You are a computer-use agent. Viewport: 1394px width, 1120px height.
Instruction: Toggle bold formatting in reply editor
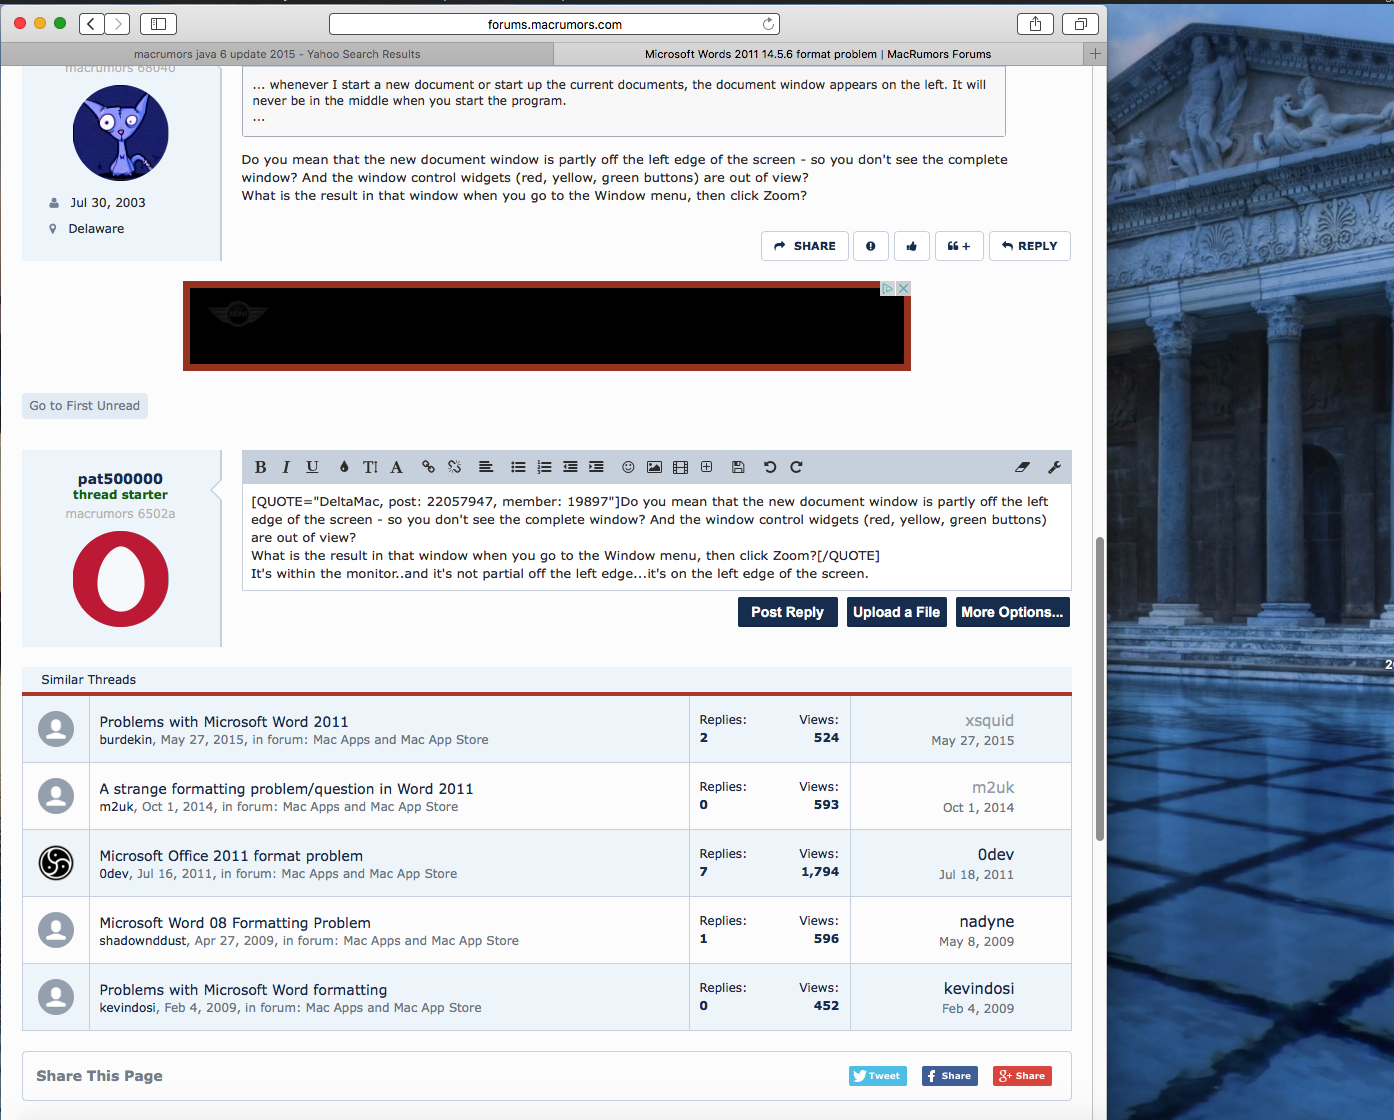(x=261, y=467)
